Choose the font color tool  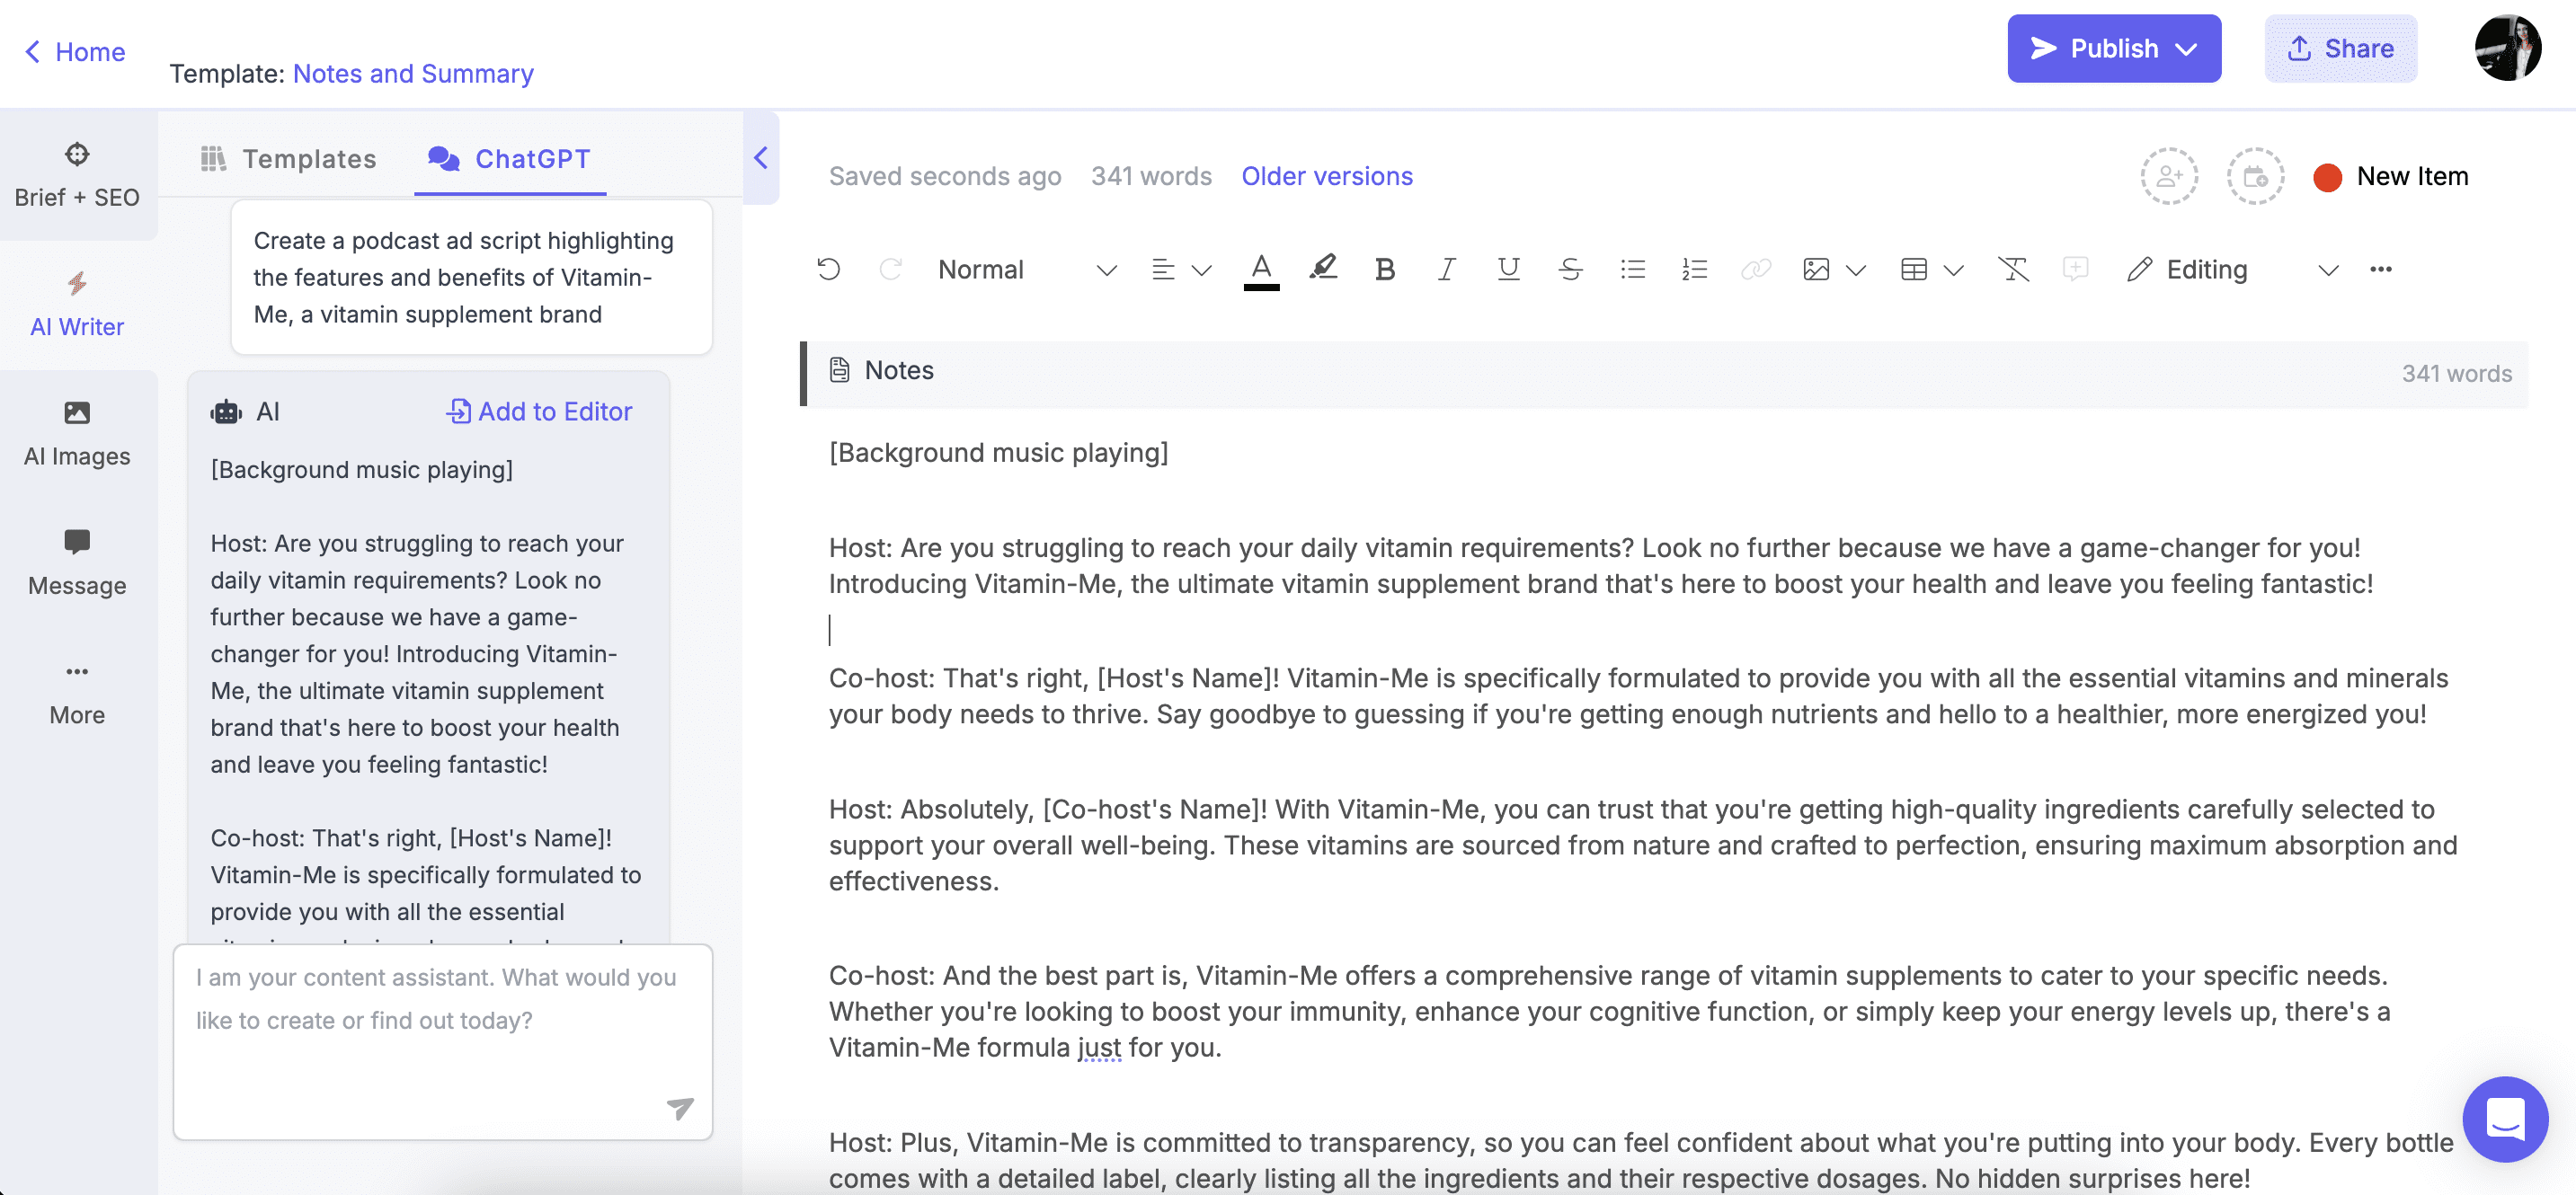pyautogui.click(x=1261, y=270)
